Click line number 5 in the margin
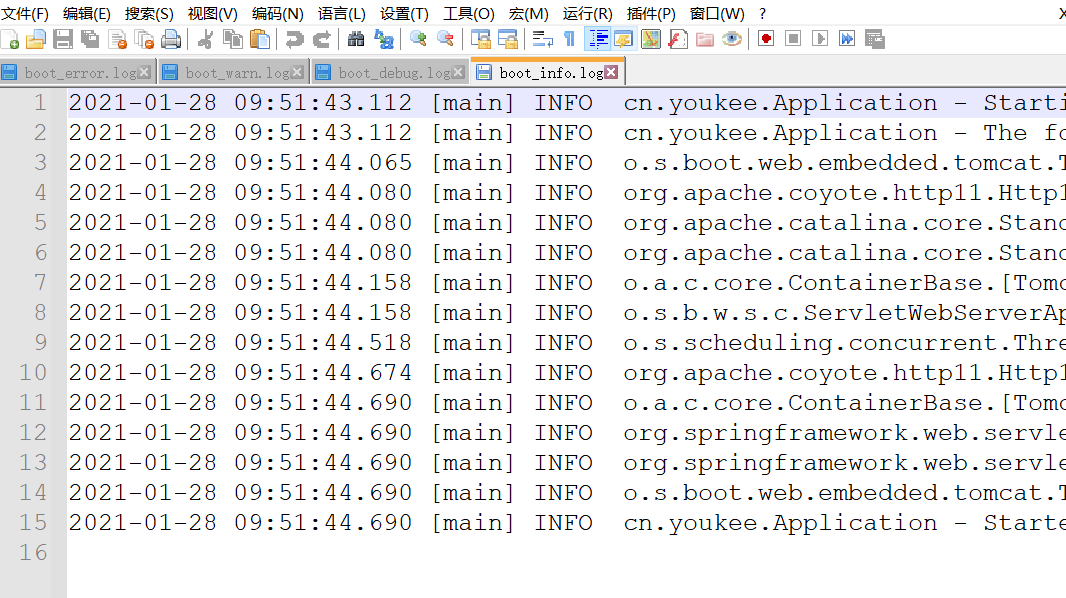Screen dimensions: 1066x598 tap(42, 222)
